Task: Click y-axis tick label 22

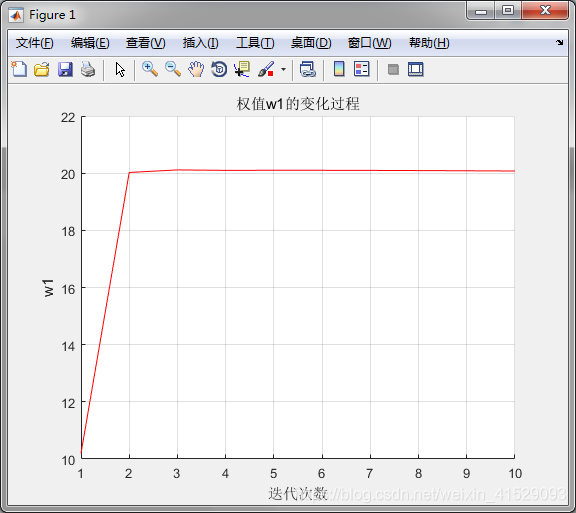Action: [68, 118]
